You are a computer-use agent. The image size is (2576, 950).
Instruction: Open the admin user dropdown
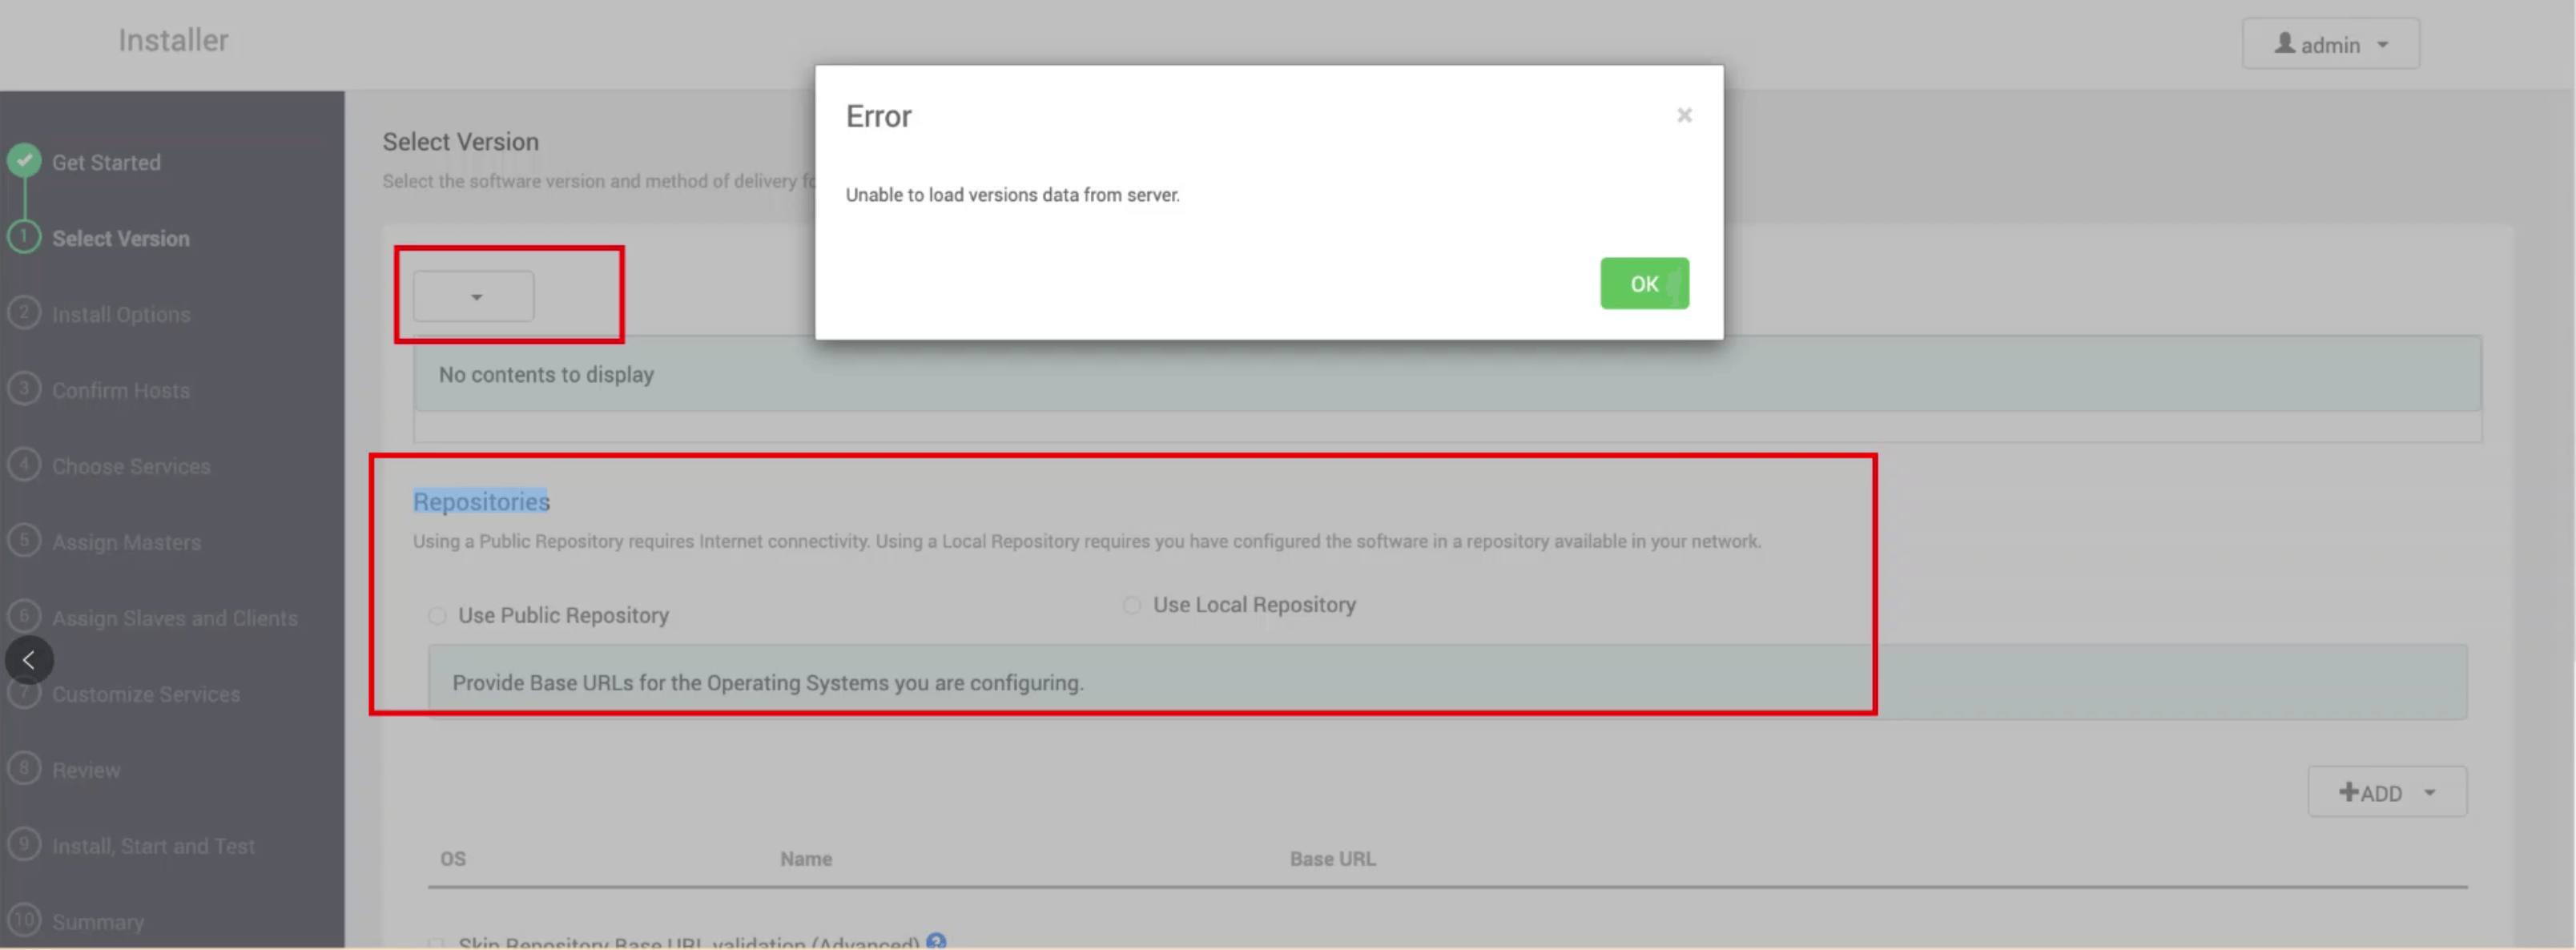tap(2330, 44)
